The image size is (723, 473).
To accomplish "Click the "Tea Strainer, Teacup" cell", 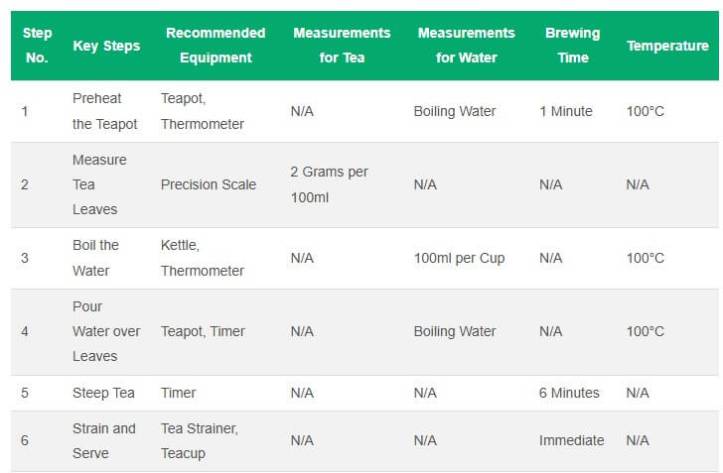I will point(201,440).
